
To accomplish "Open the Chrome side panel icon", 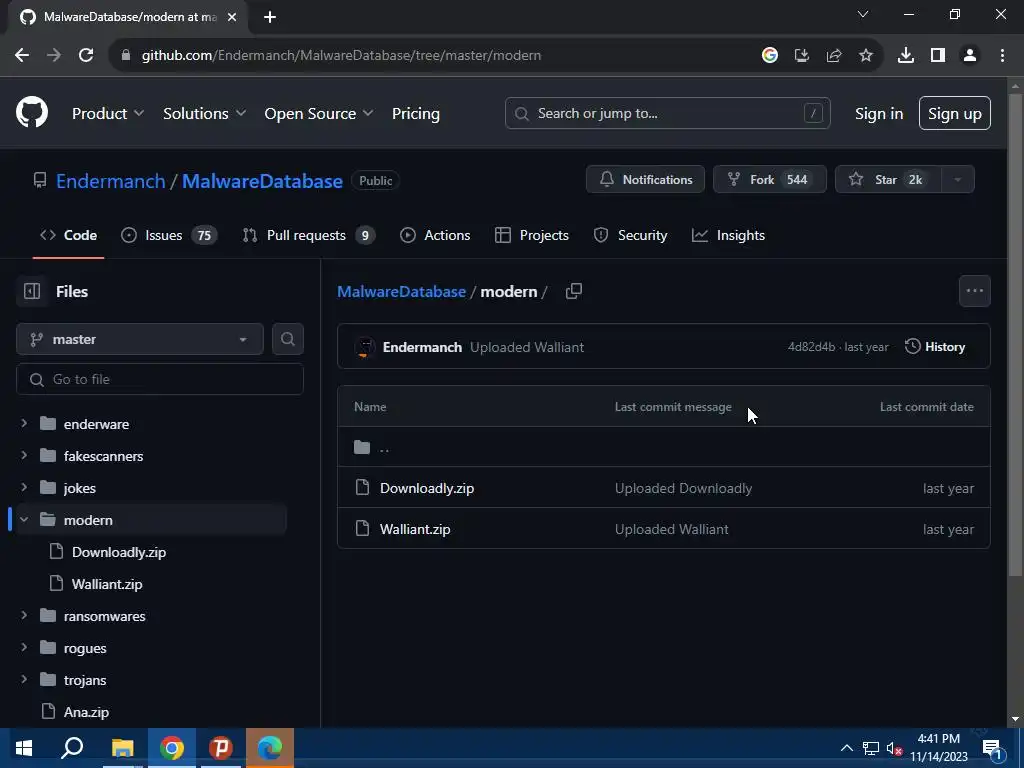I will point(938,56).
